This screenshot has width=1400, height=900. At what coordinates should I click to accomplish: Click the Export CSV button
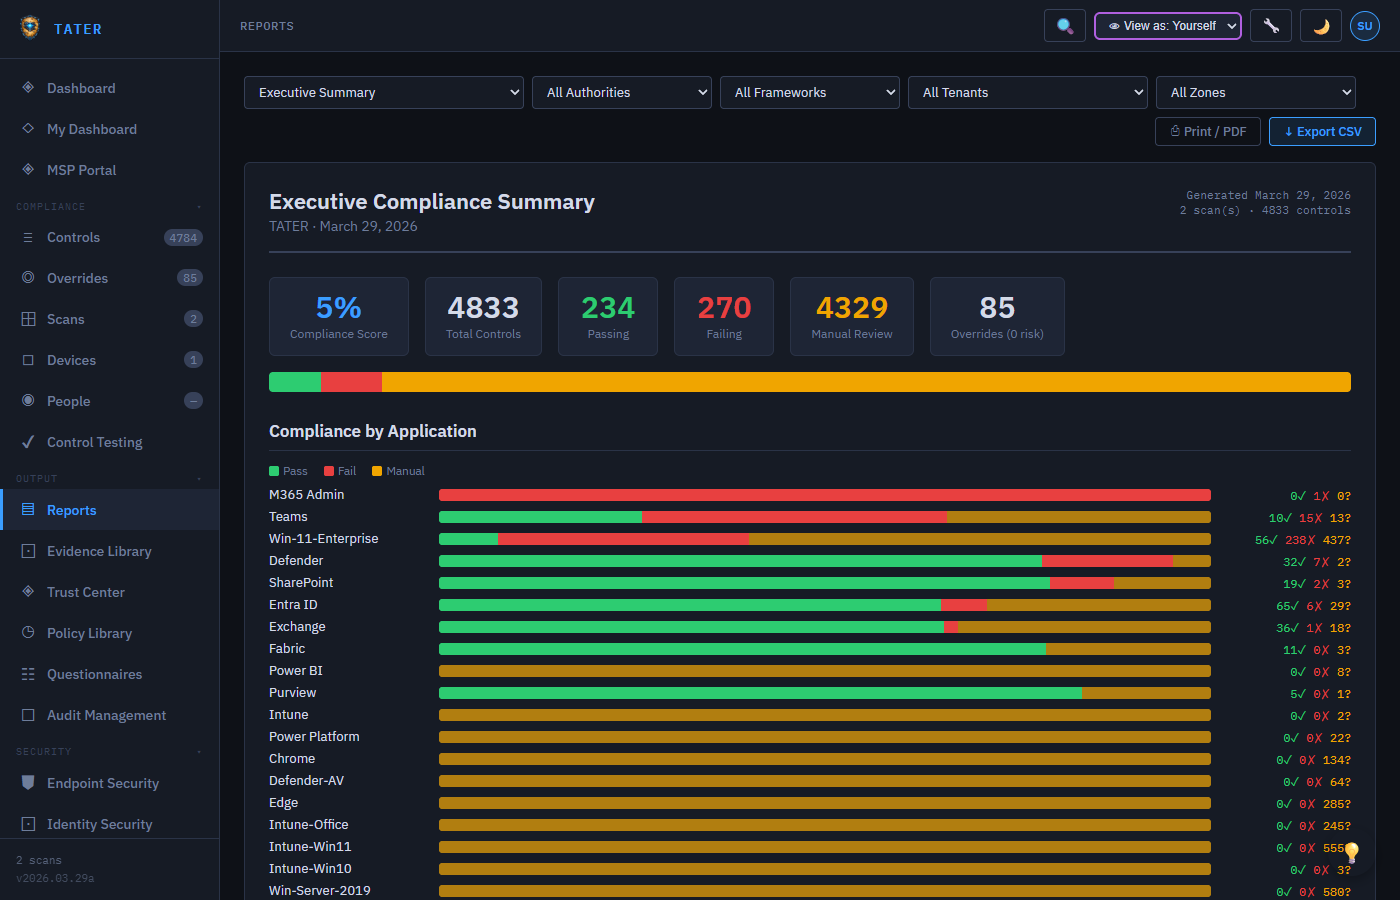[1322, 132]
